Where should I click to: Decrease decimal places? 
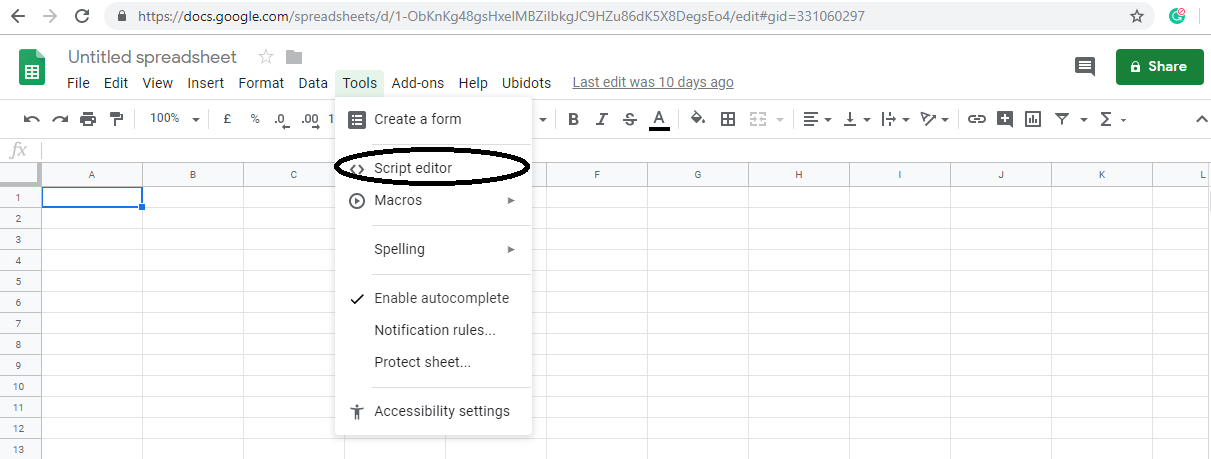(282, 120)
